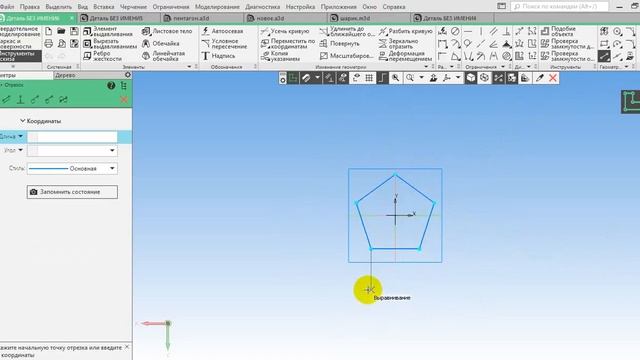Click the concentric circles constraint icon
The image size is (640, 360).
point(506,56)
